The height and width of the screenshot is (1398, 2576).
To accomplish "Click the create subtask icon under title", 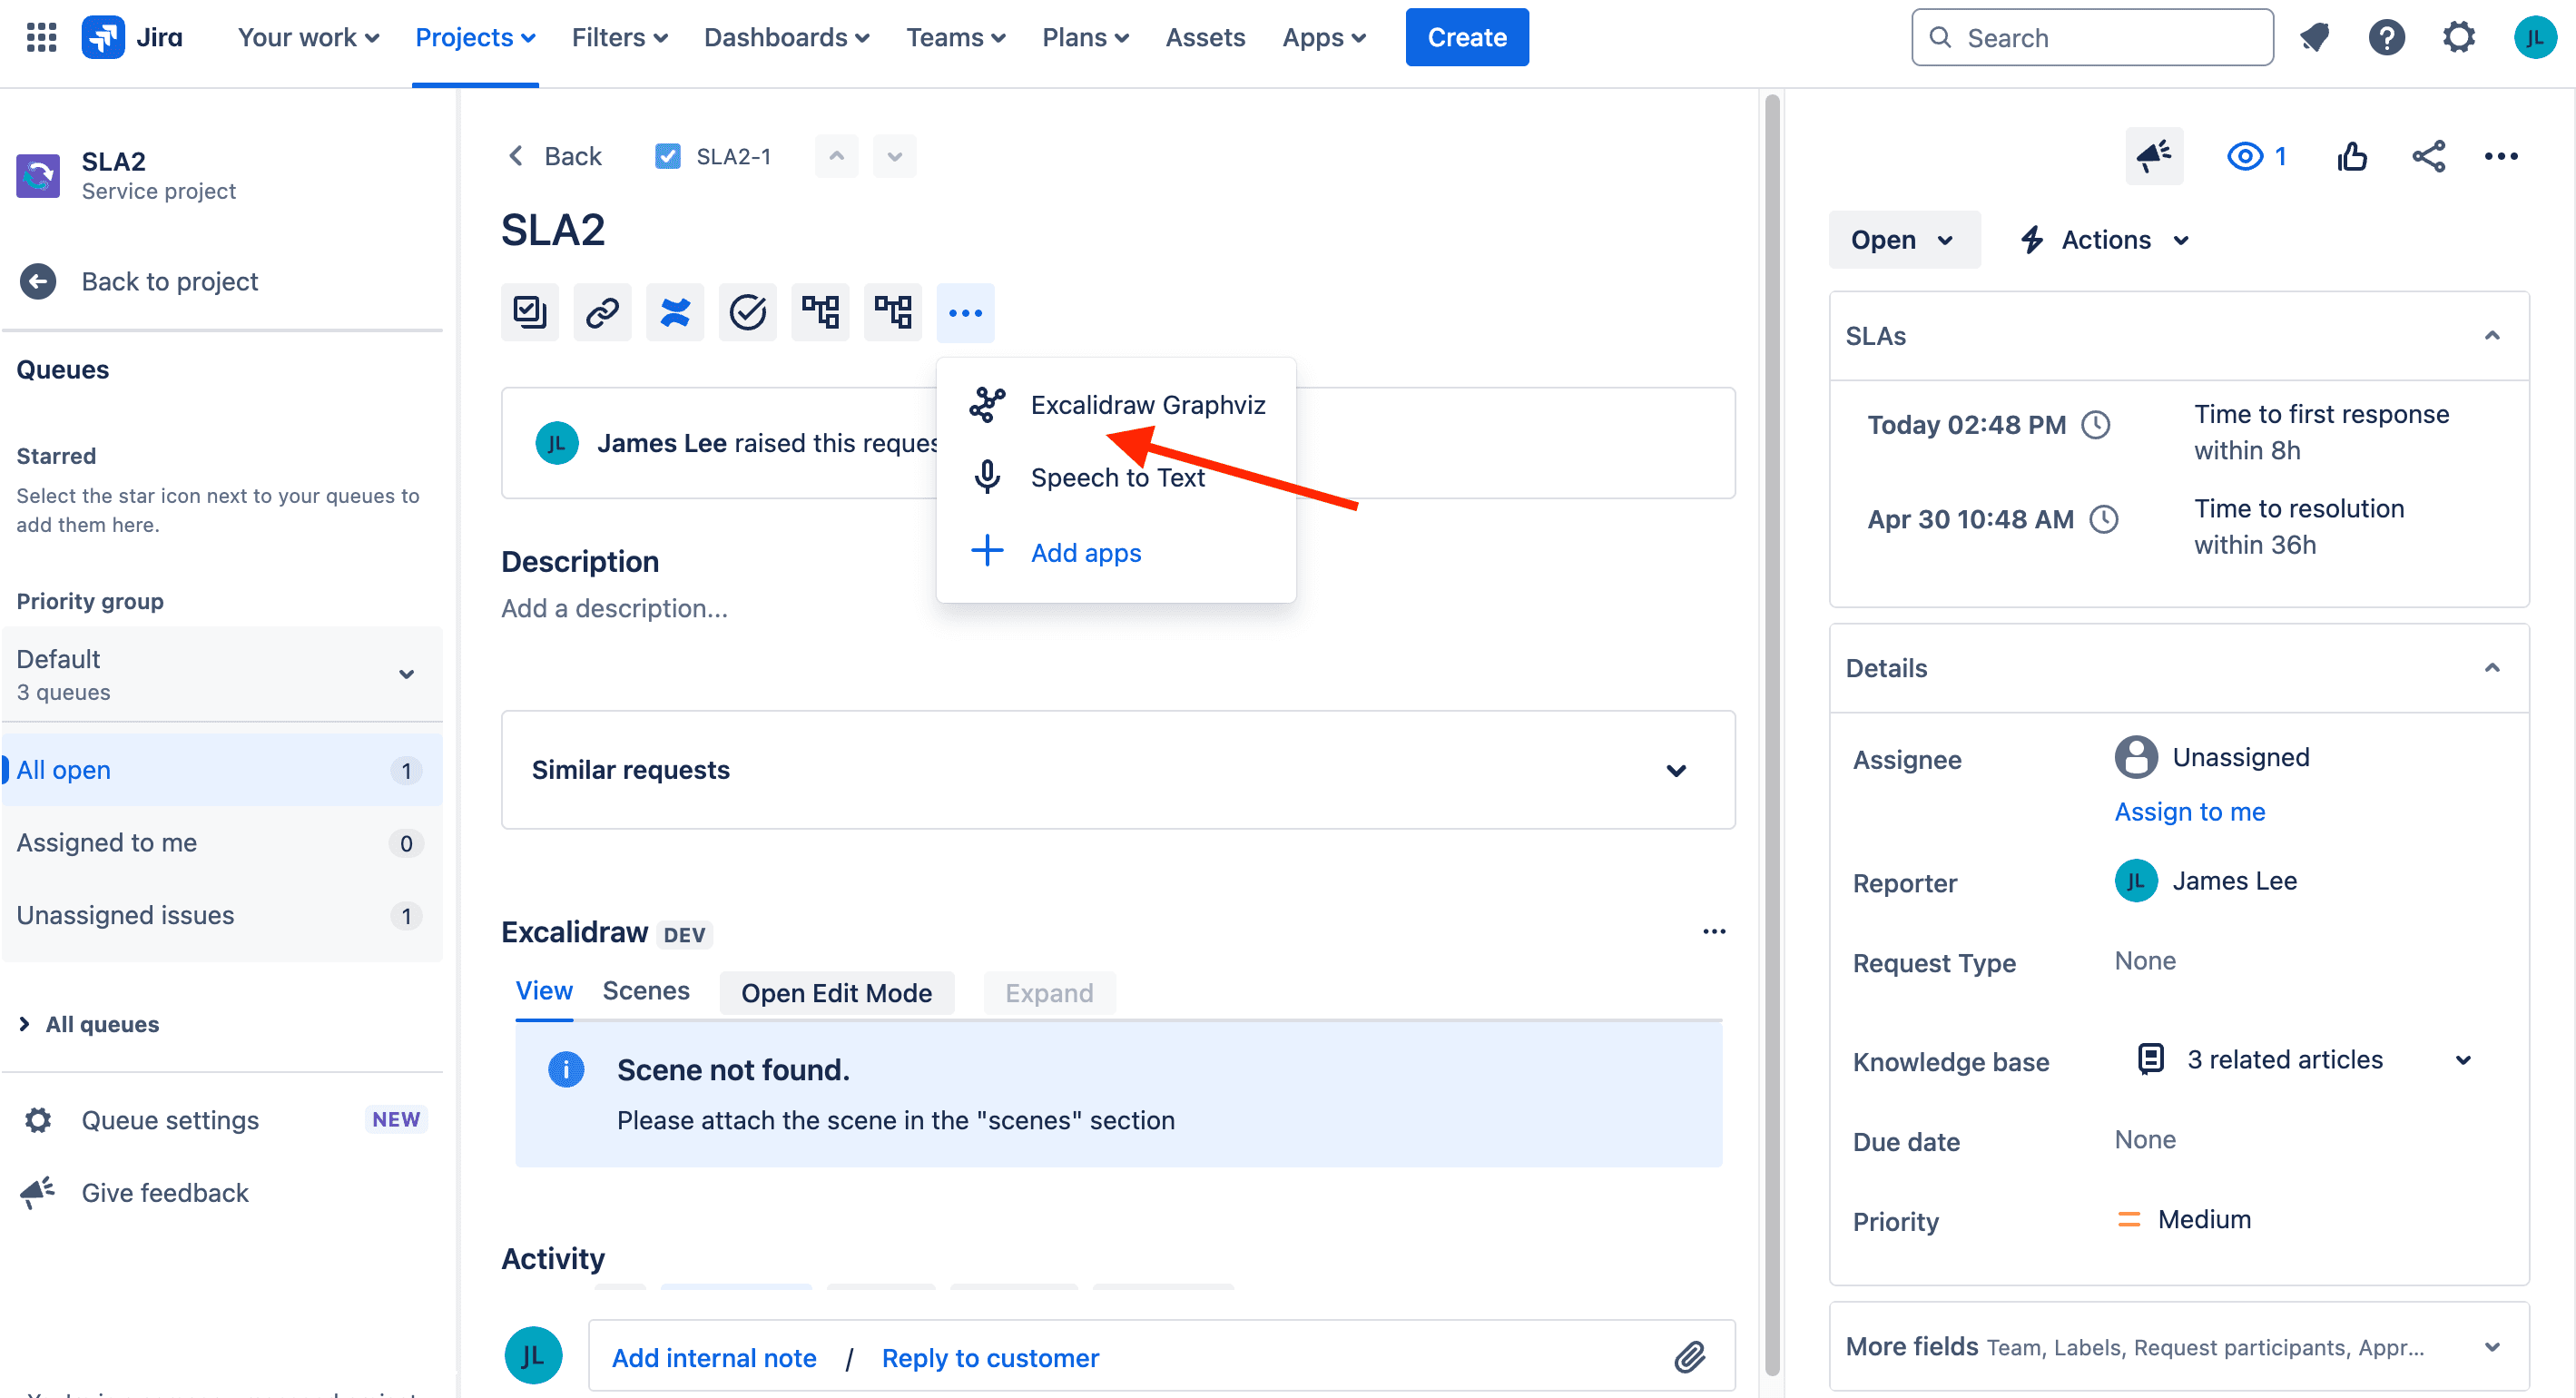I will tap(529, 312).
